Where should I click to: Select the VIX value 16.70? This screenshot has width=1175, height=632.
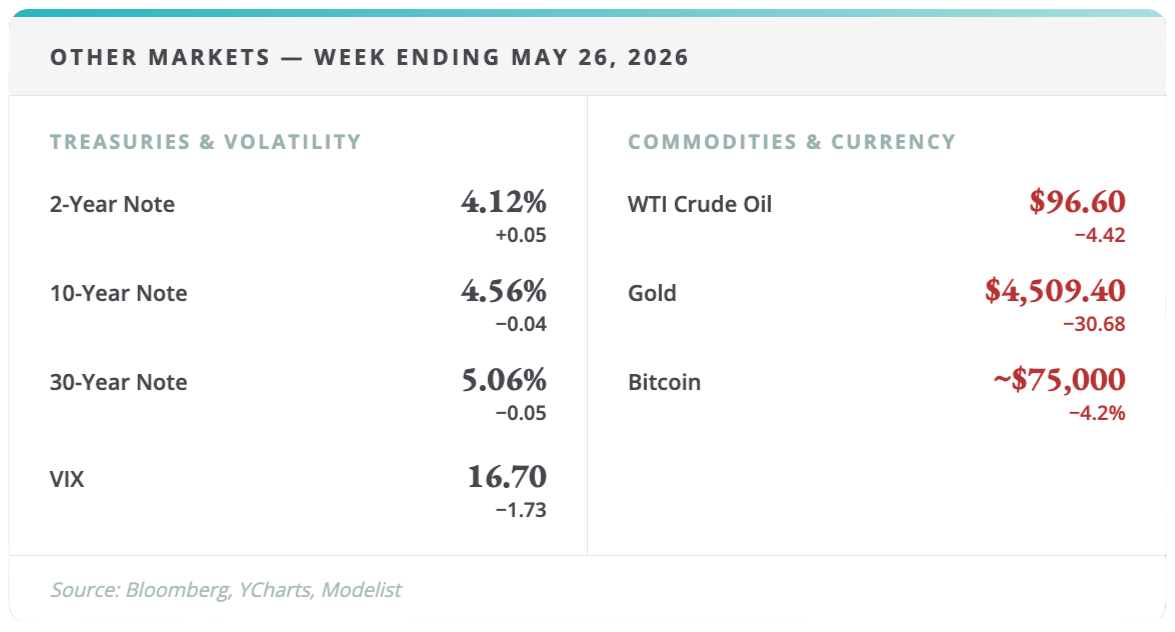[x=507, y=477]
